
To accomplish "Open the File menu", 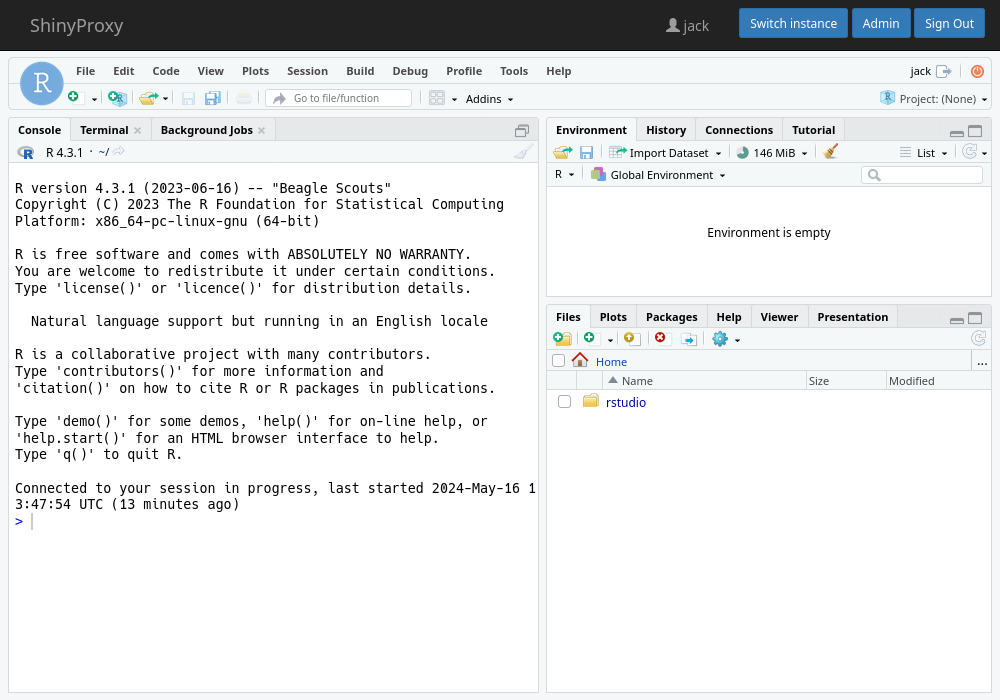I will 85,71.
